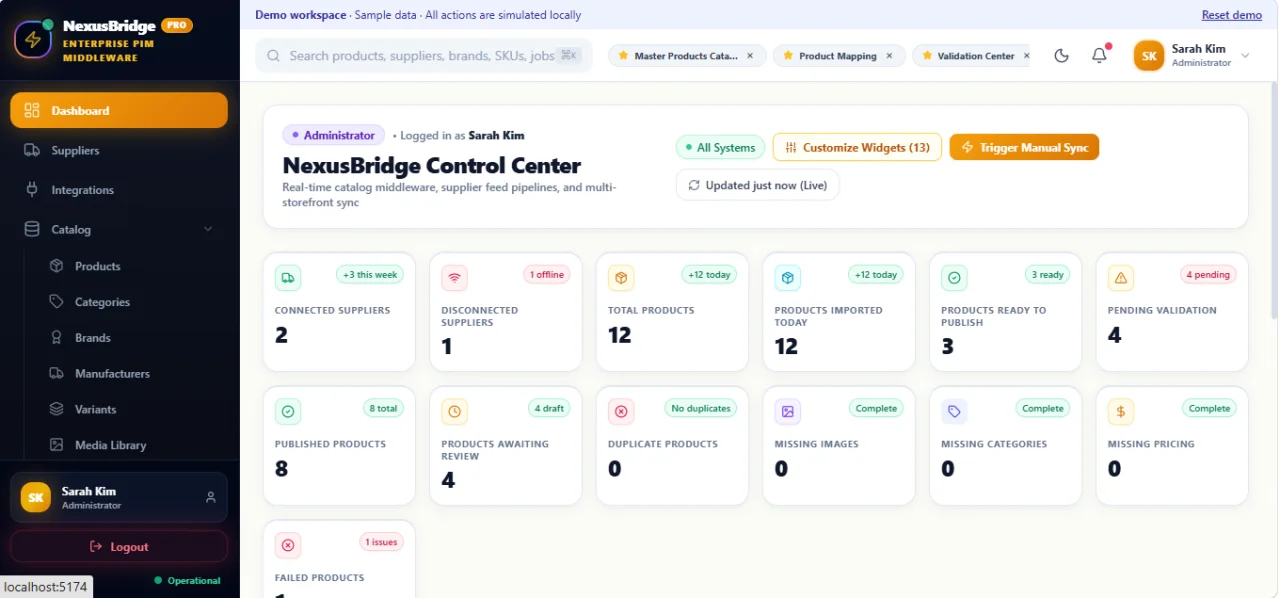Click the Missing Pricing dollar icon

coord(1120,411)
